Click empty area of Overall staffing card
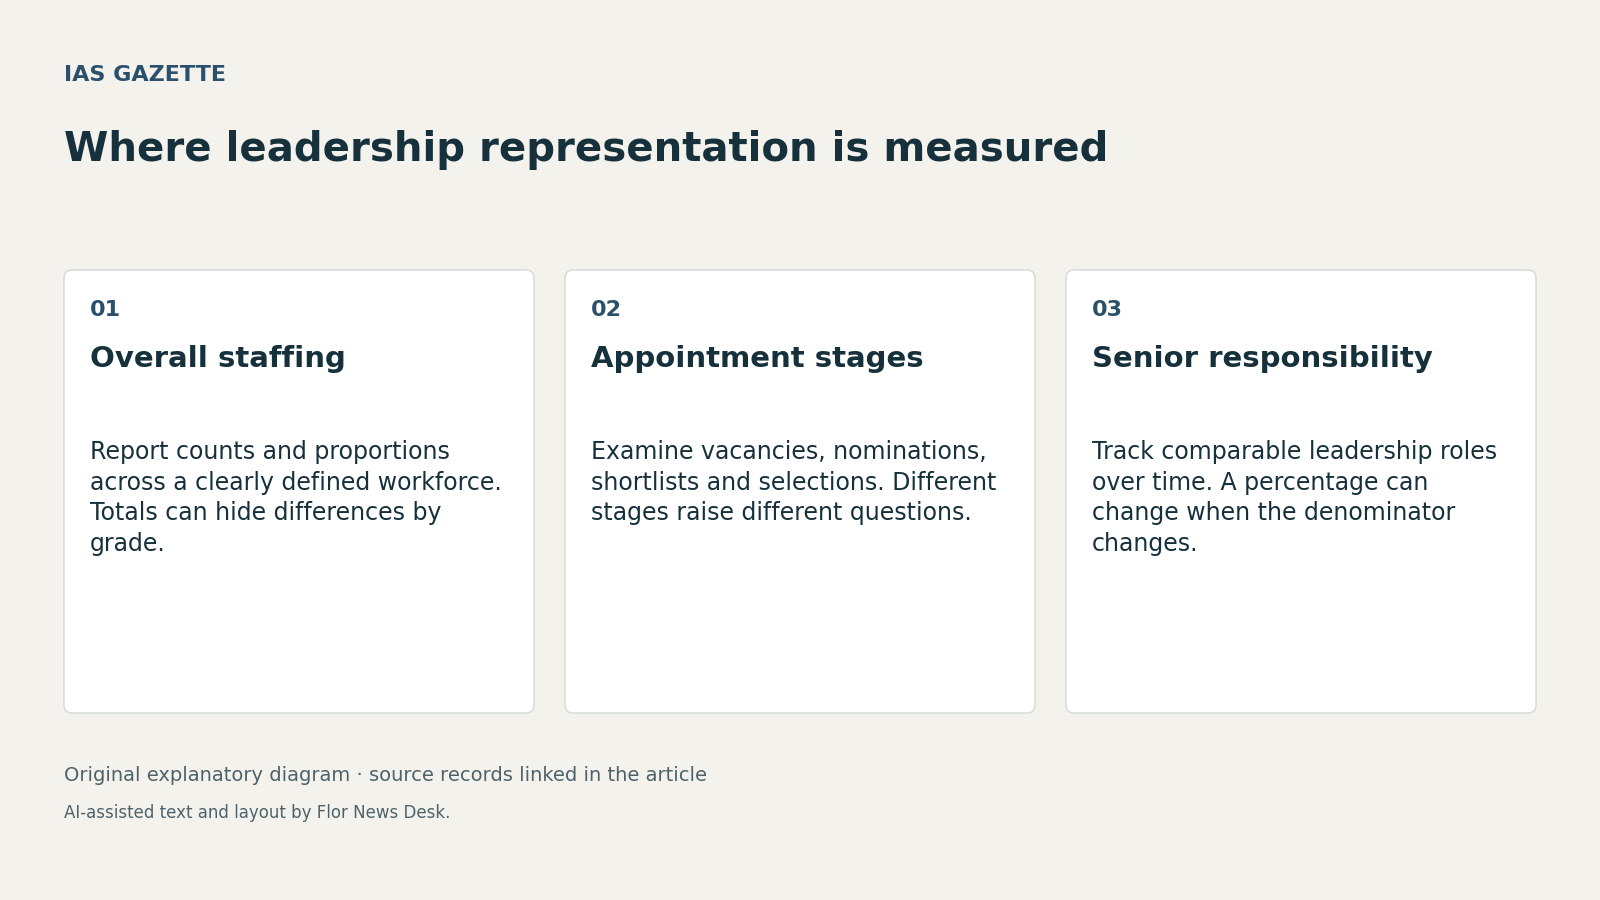Screen dimensions: 1600x900 (299, 635)
